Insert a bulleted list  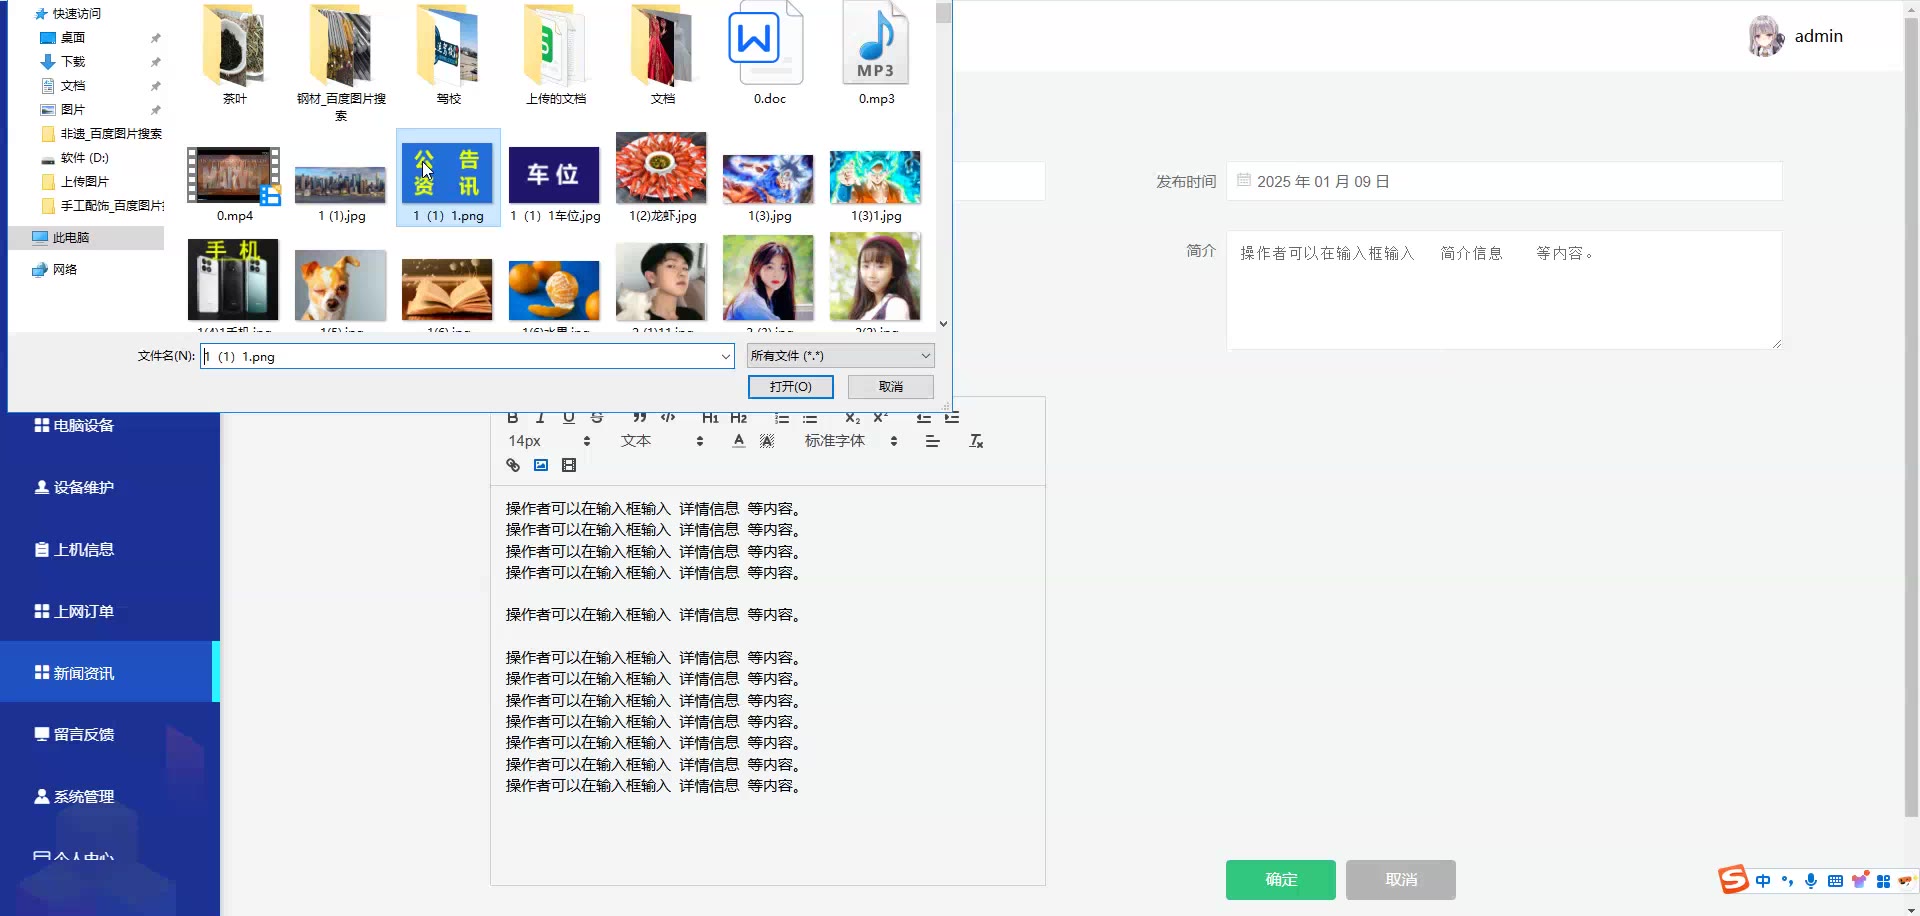coord(810,418)
